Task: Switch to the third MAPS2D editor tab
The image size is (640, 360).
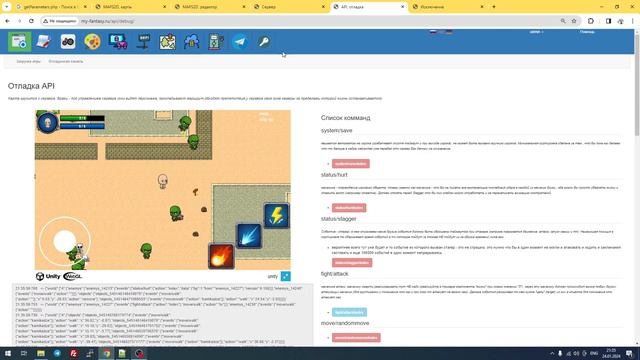Action: point(209,7)
